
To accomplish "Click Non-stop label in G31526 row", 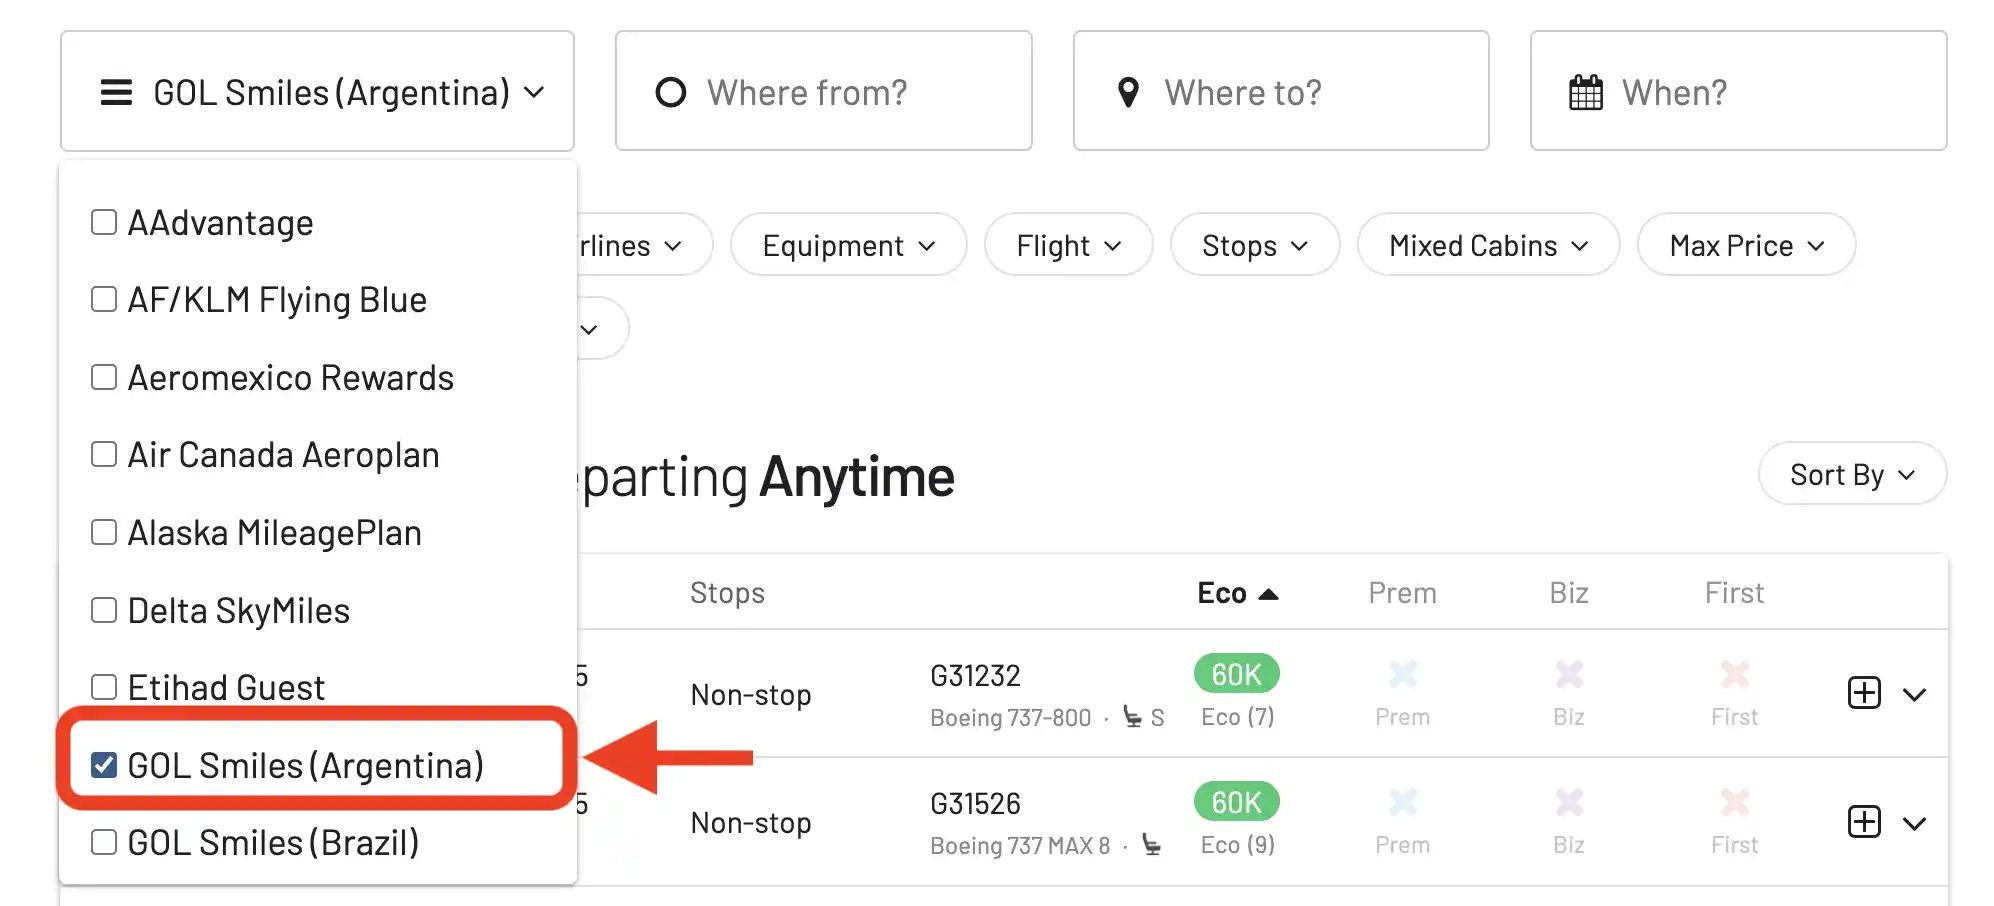I will [x=751, y=823].
